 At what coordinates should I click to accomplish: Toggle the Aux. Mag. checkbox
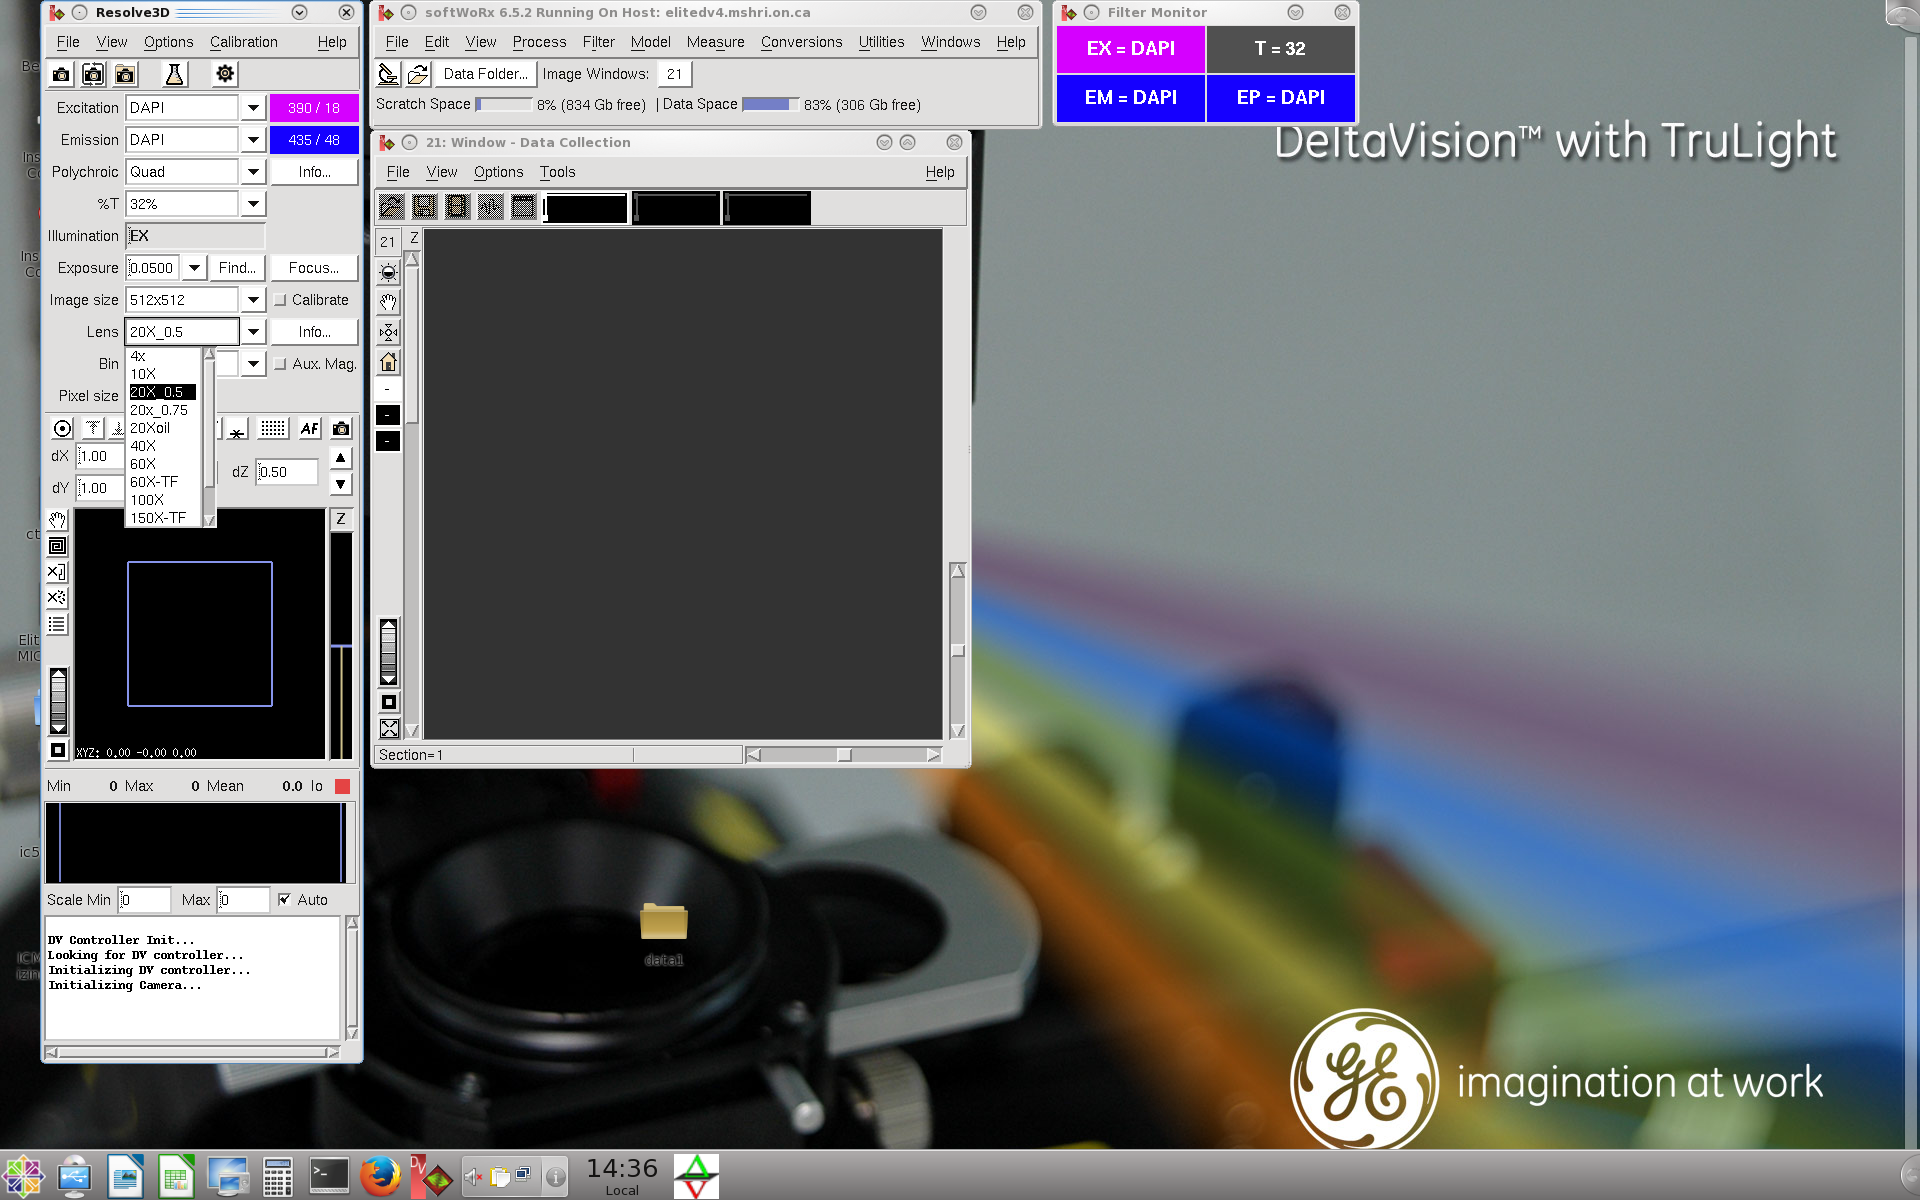[281, 364]
